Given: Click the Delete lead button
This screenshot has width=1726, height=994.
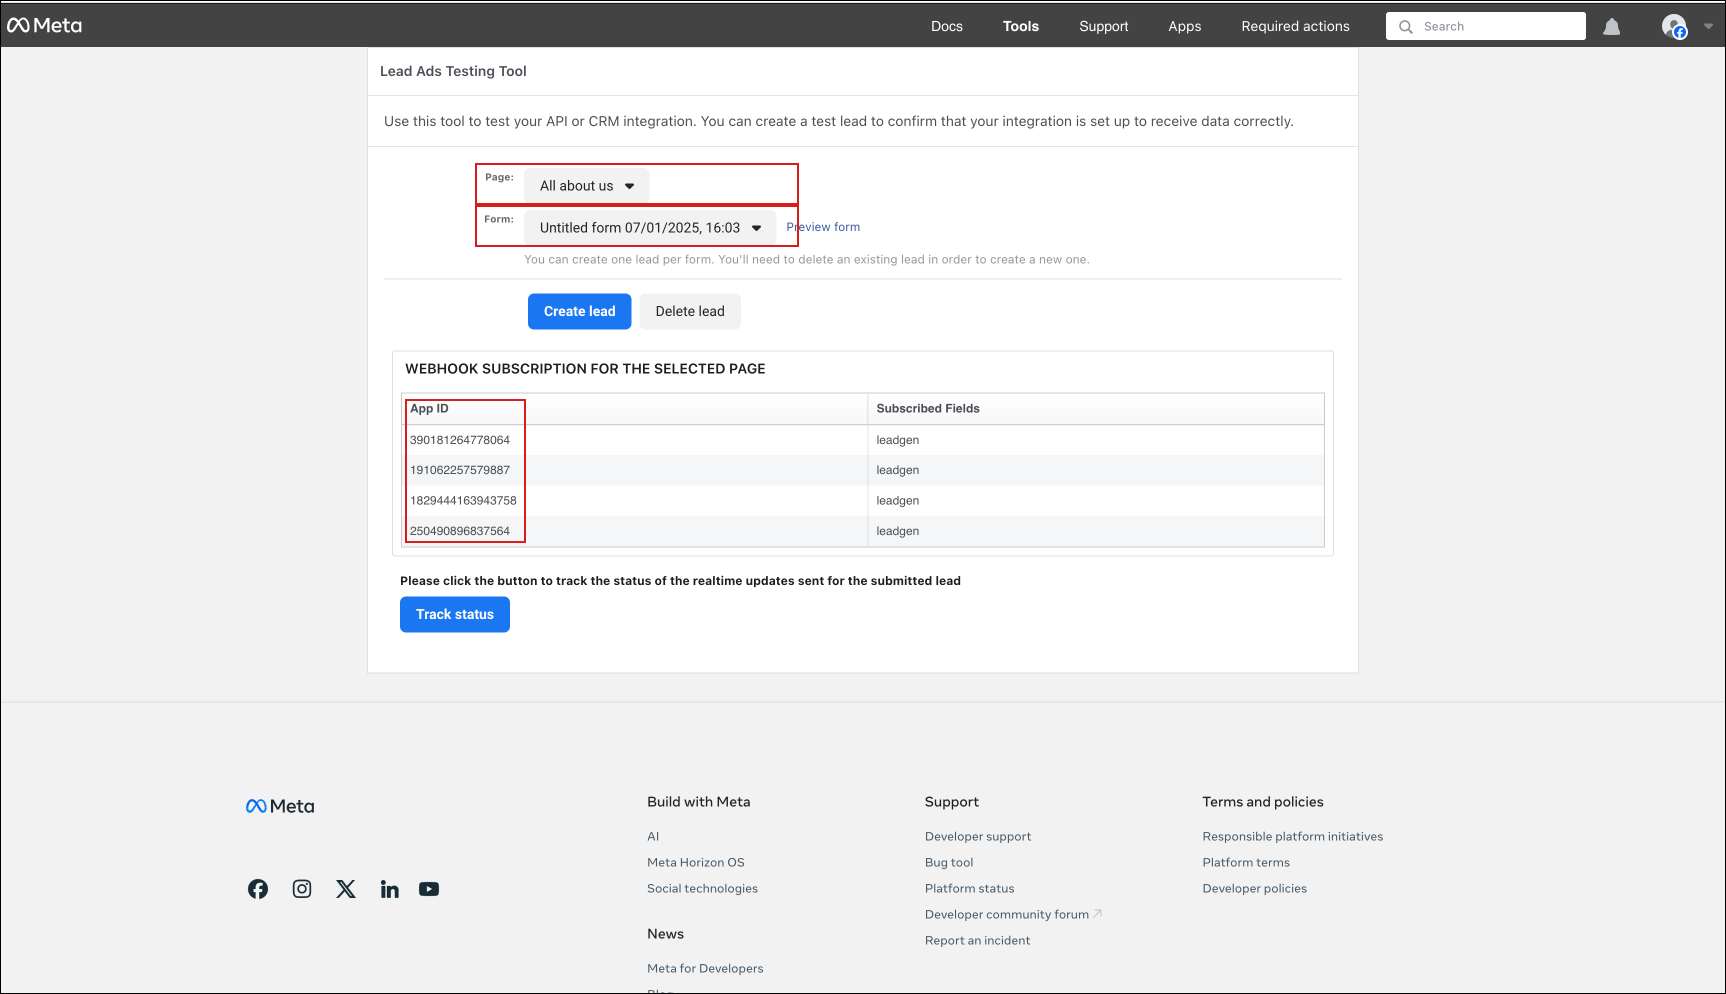Looking at the screenshot, I should (690, 311).
